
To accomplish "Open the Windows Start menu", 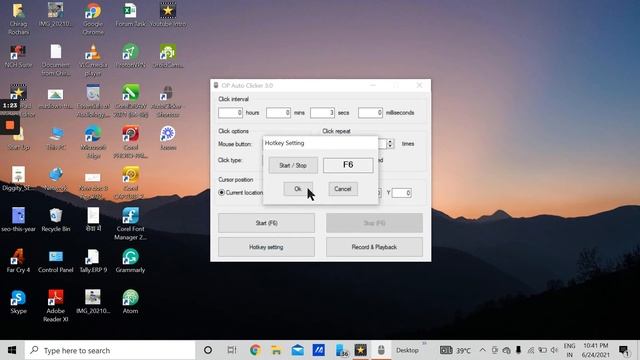I will pos(12,350).
